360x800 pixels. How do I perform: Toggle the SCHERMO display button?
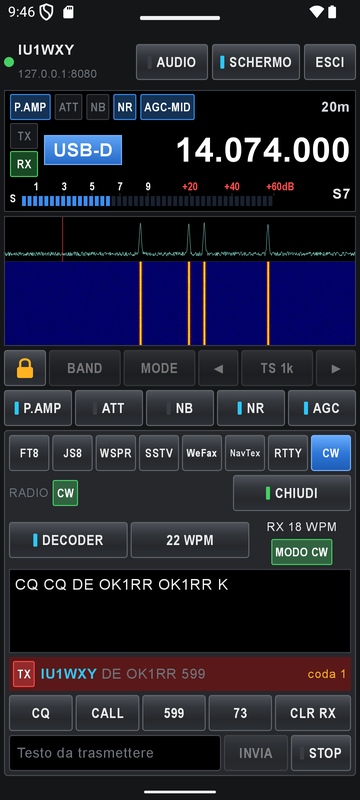click(256, 62)
